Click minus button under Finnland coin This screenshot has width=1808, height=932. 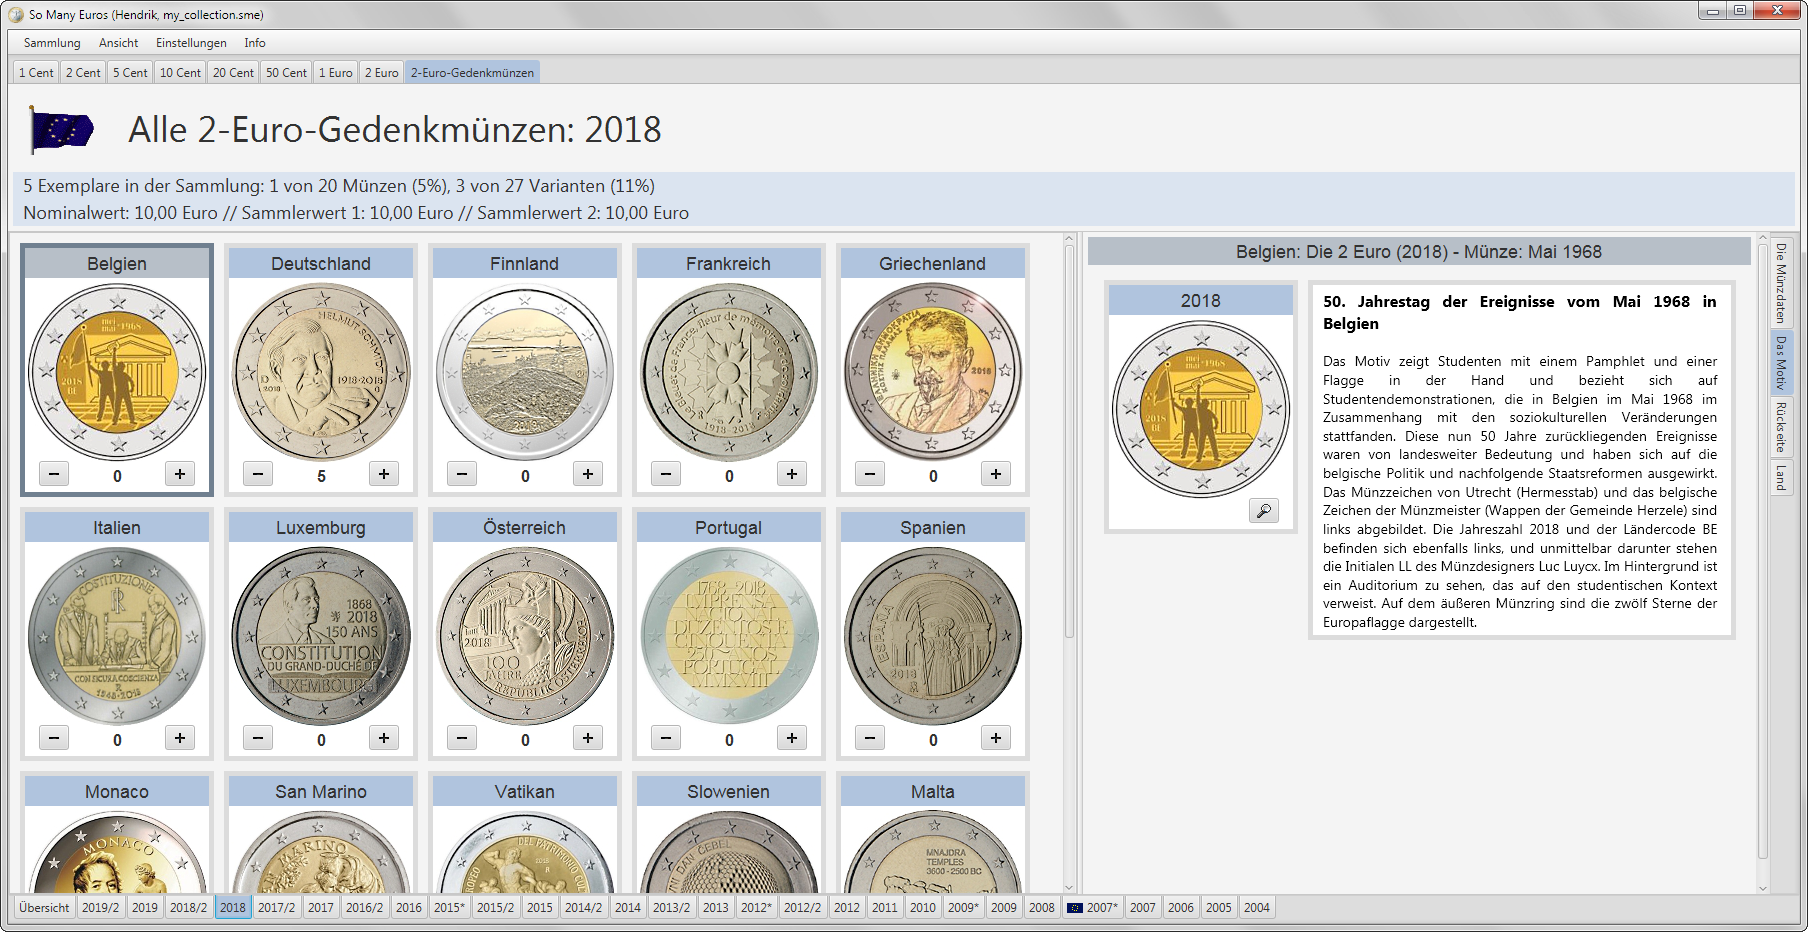point(462,474)
